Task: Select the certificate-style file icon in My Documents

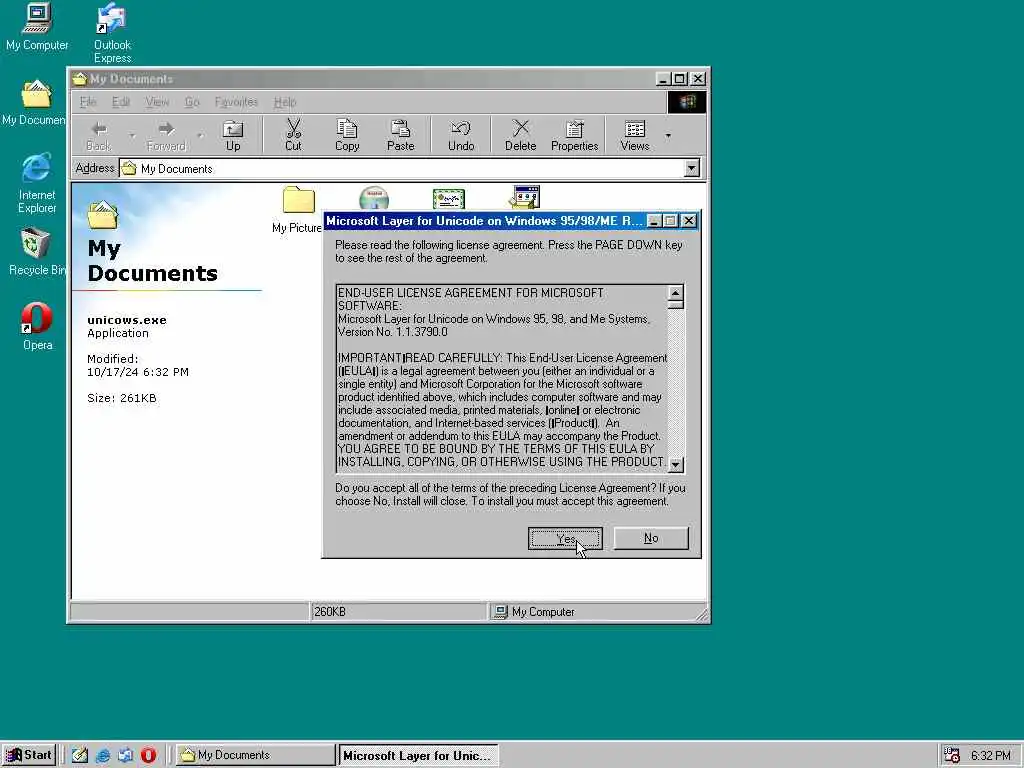Action: pyautogui.click(x=449, y=199)
